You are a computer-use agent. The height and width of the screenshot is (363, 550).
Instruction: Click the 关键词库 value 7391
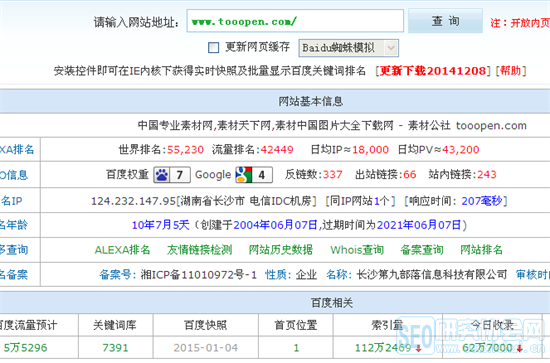115,348
